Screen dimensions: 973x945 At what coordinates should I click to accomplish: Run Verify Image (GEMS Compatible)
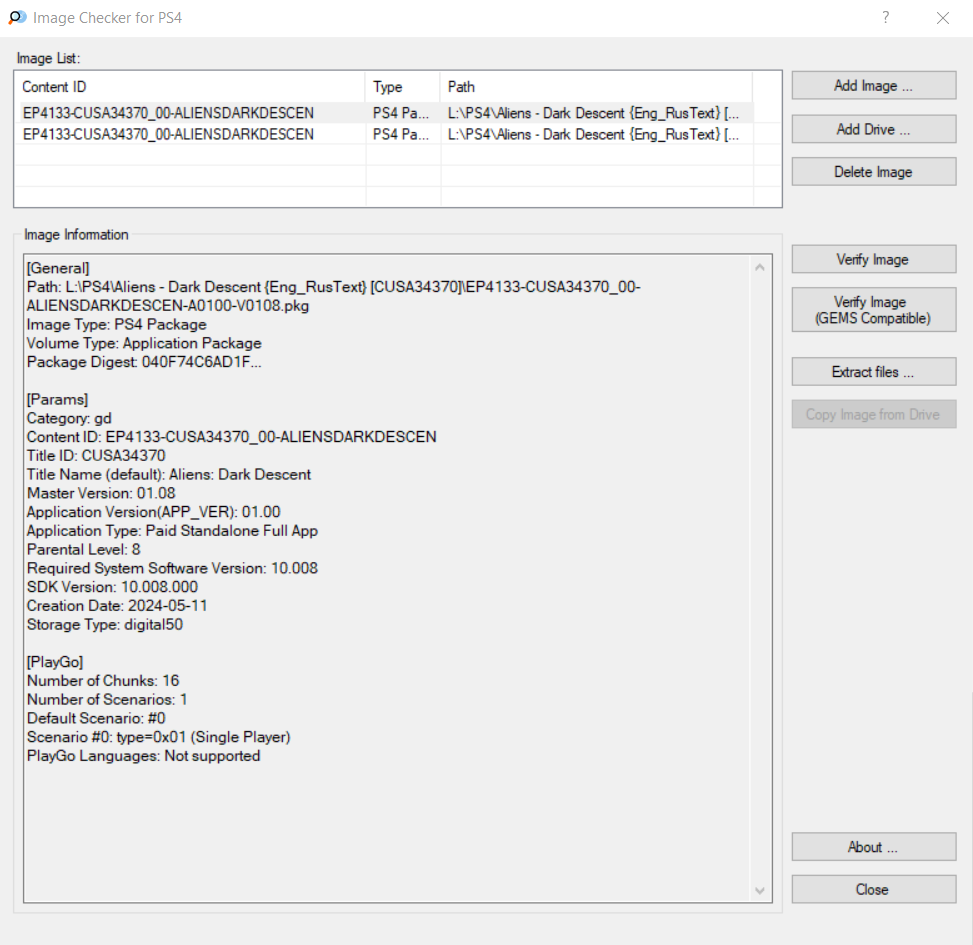pos(873,310)
